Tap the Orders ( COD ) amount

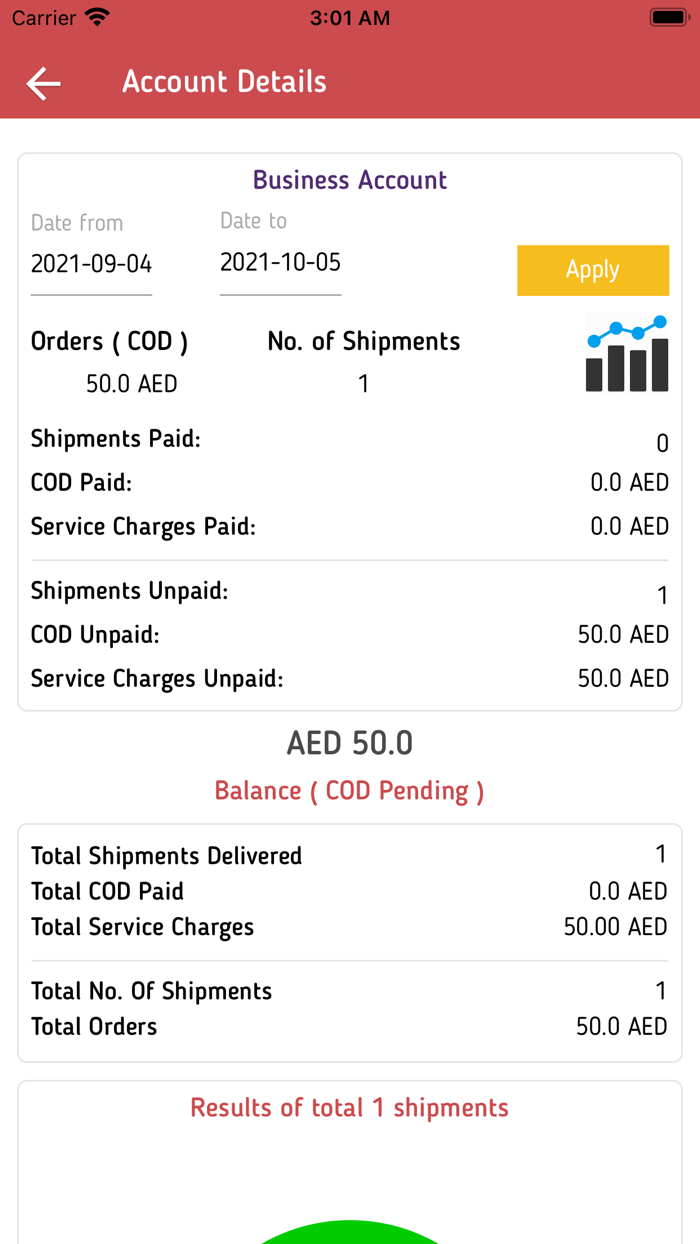pyautogui.click(x=131, y=384)
